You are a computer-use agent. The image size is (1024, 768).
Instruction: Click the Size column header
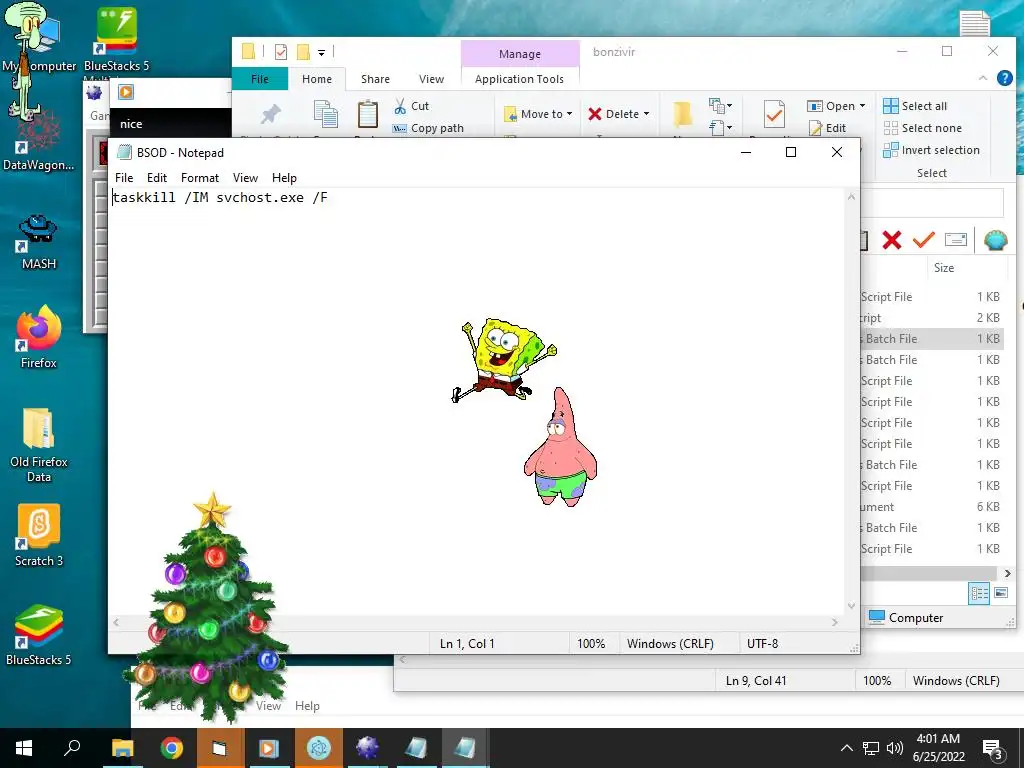click(x=944, y=268)
